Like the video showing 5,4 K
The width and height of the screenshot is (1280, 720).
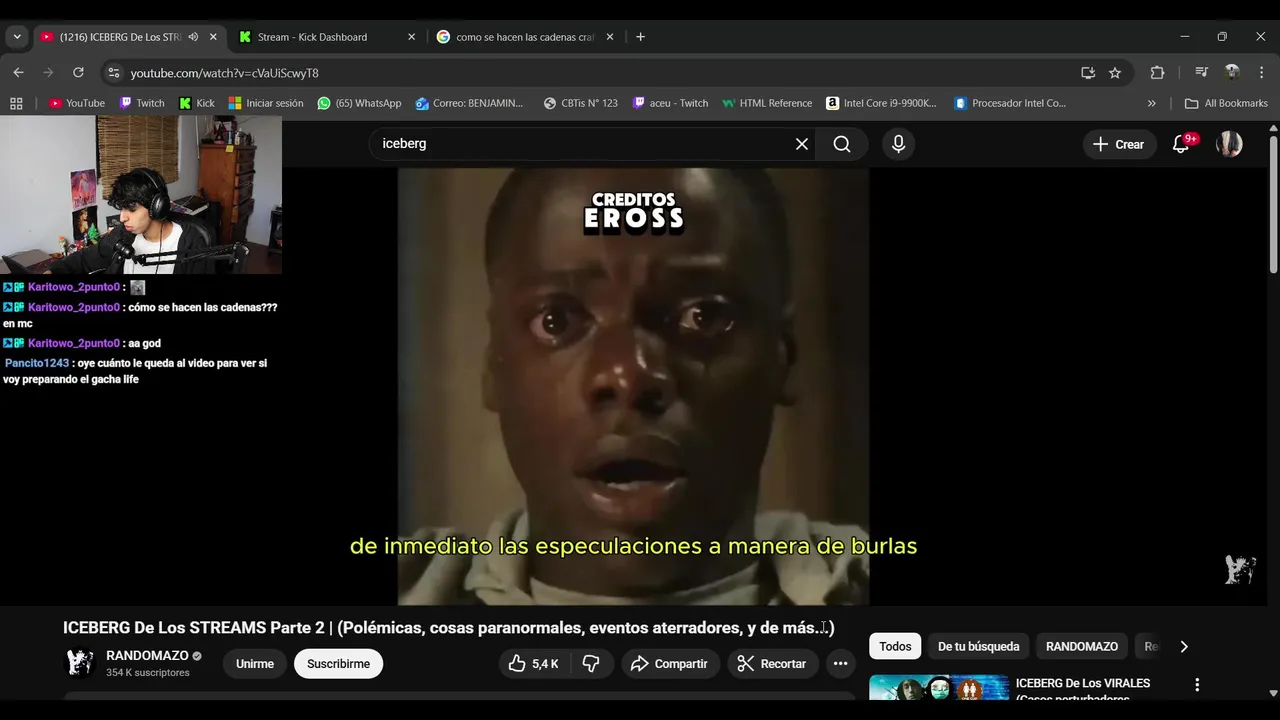[x=534, y=664]
